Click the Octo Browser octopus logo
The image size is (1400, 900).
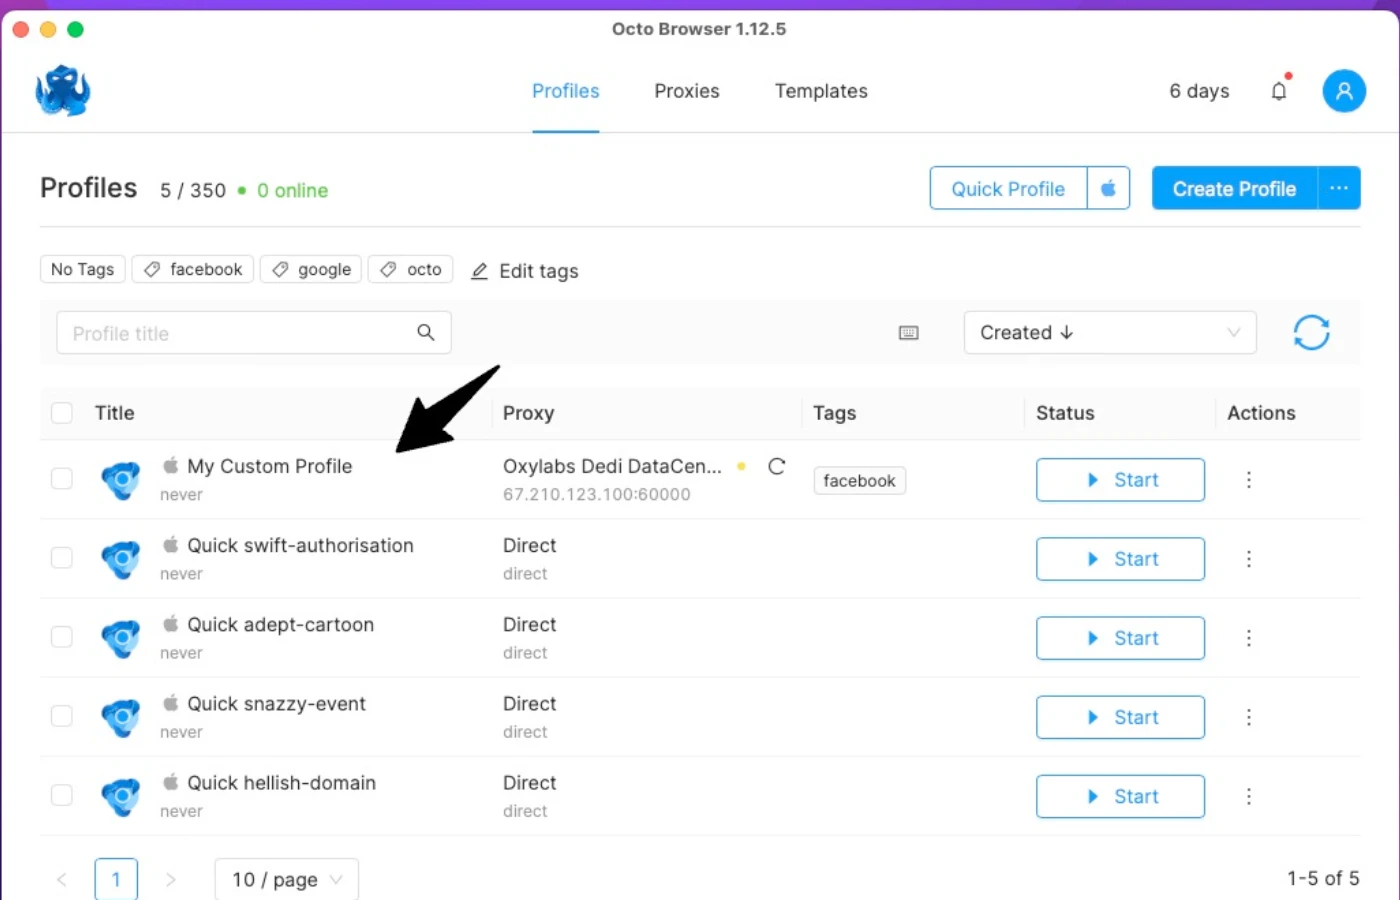[x=62, y=90]
